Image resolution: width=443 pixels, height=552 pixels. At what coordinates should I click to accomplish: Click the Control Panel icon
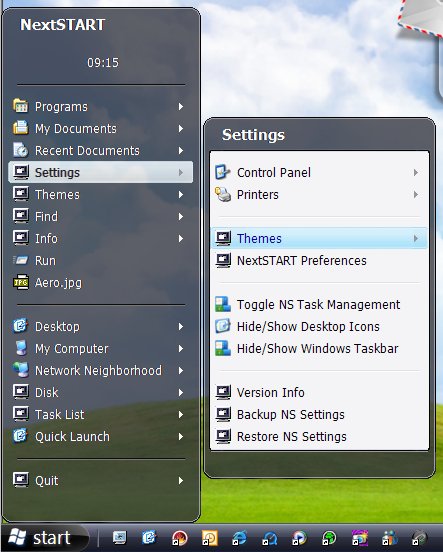point(223,172)
